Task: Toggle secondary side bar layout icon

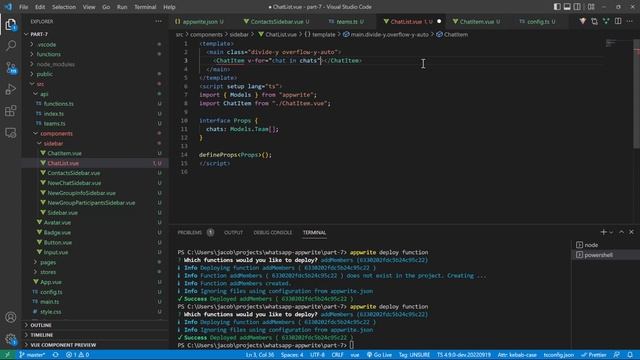Action: pyautogui.click(x=577, y=7)
